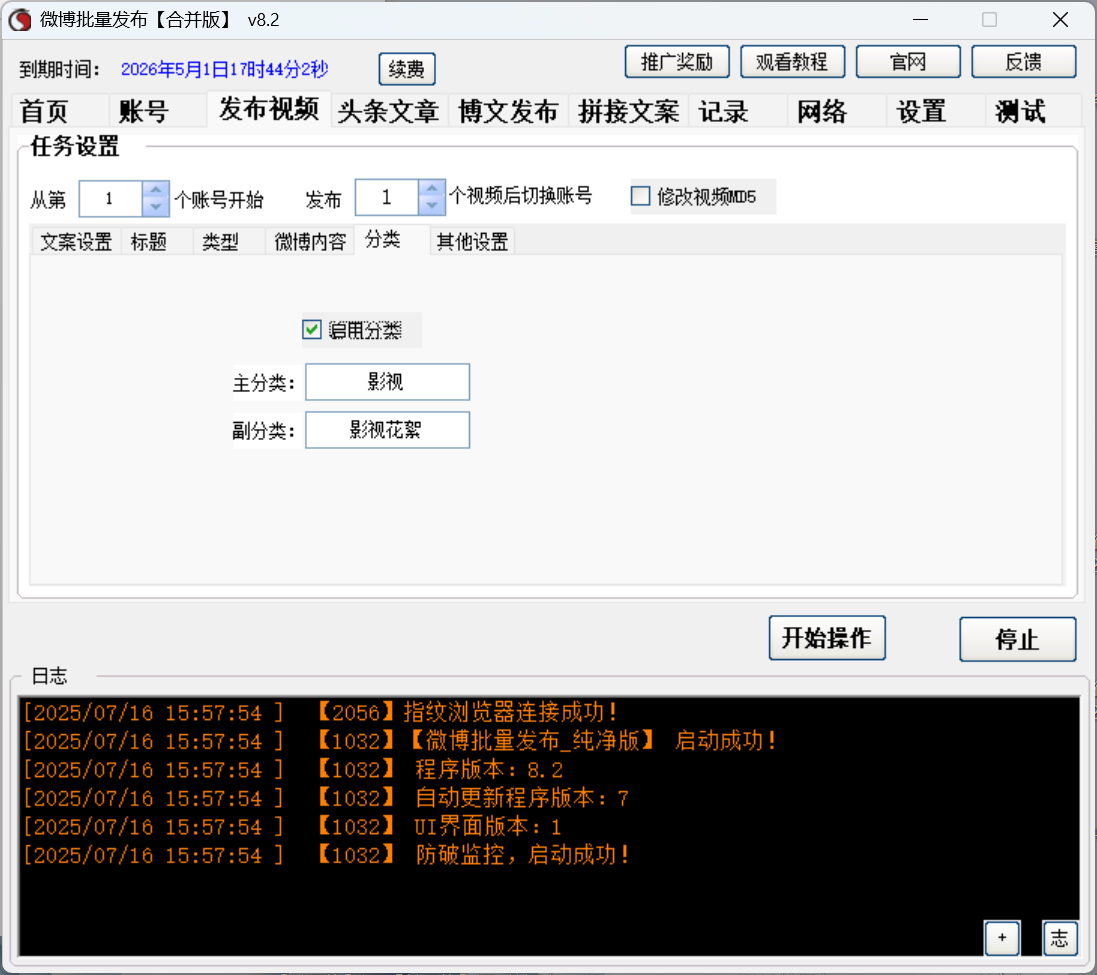Open the 其他设置 sub-tab

point(472,242)
